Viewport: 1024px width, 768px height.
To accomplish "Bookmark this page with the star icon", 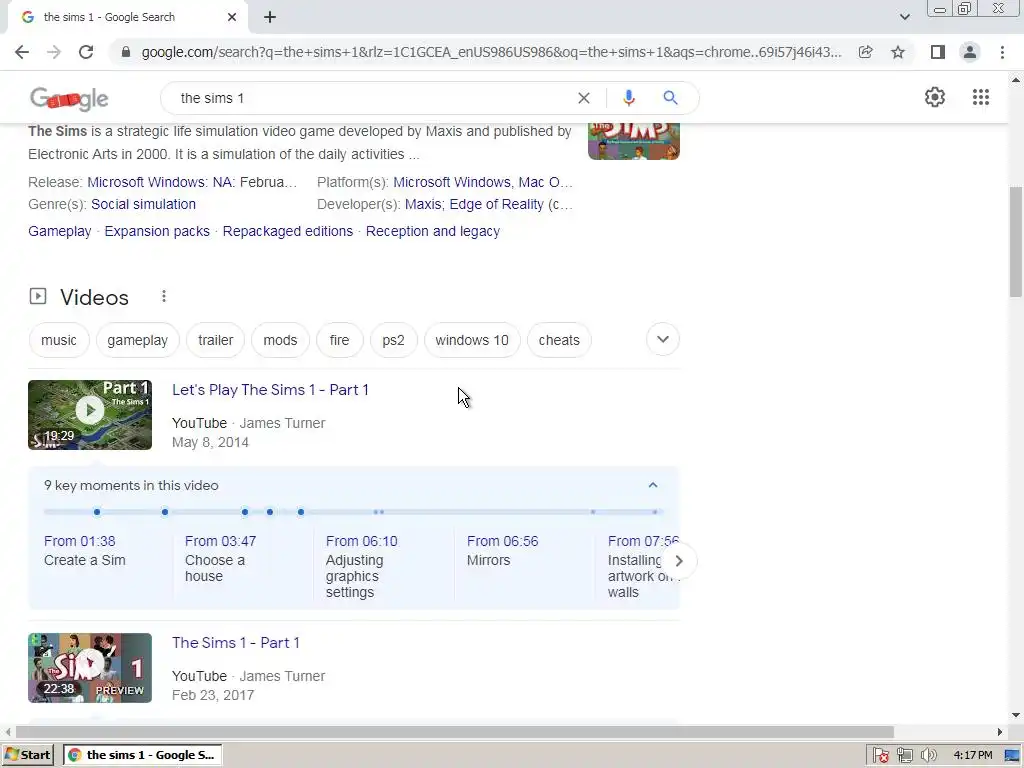I will click(x=898, y=52).
